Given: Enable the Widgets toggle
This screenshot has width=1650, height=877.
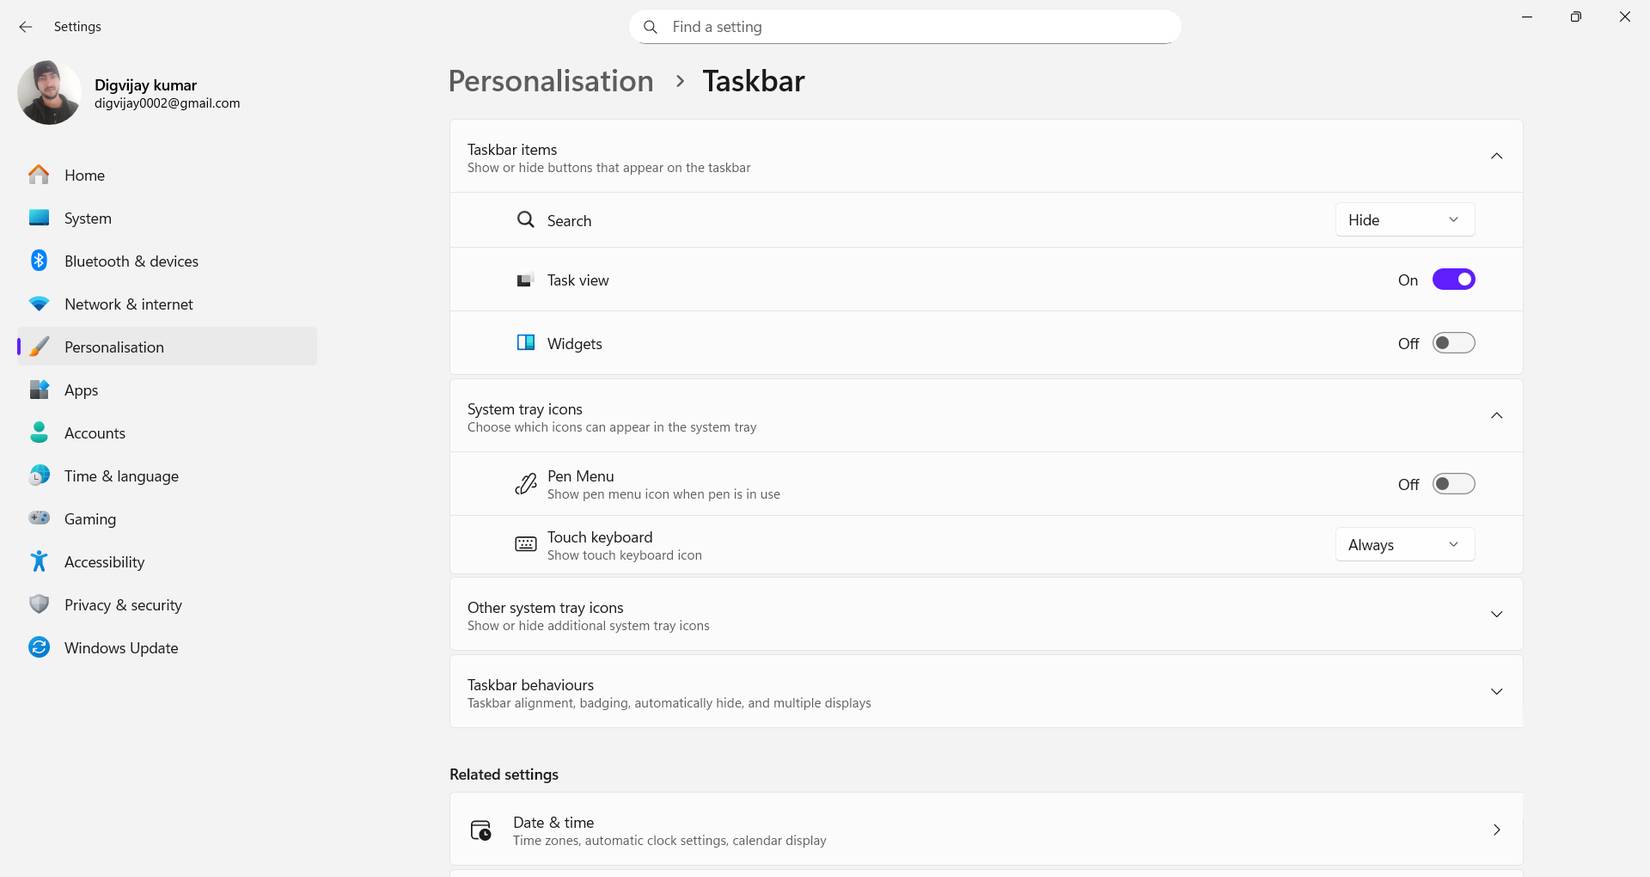Looking at the screenshot, I should click(x=1453, y=343).
